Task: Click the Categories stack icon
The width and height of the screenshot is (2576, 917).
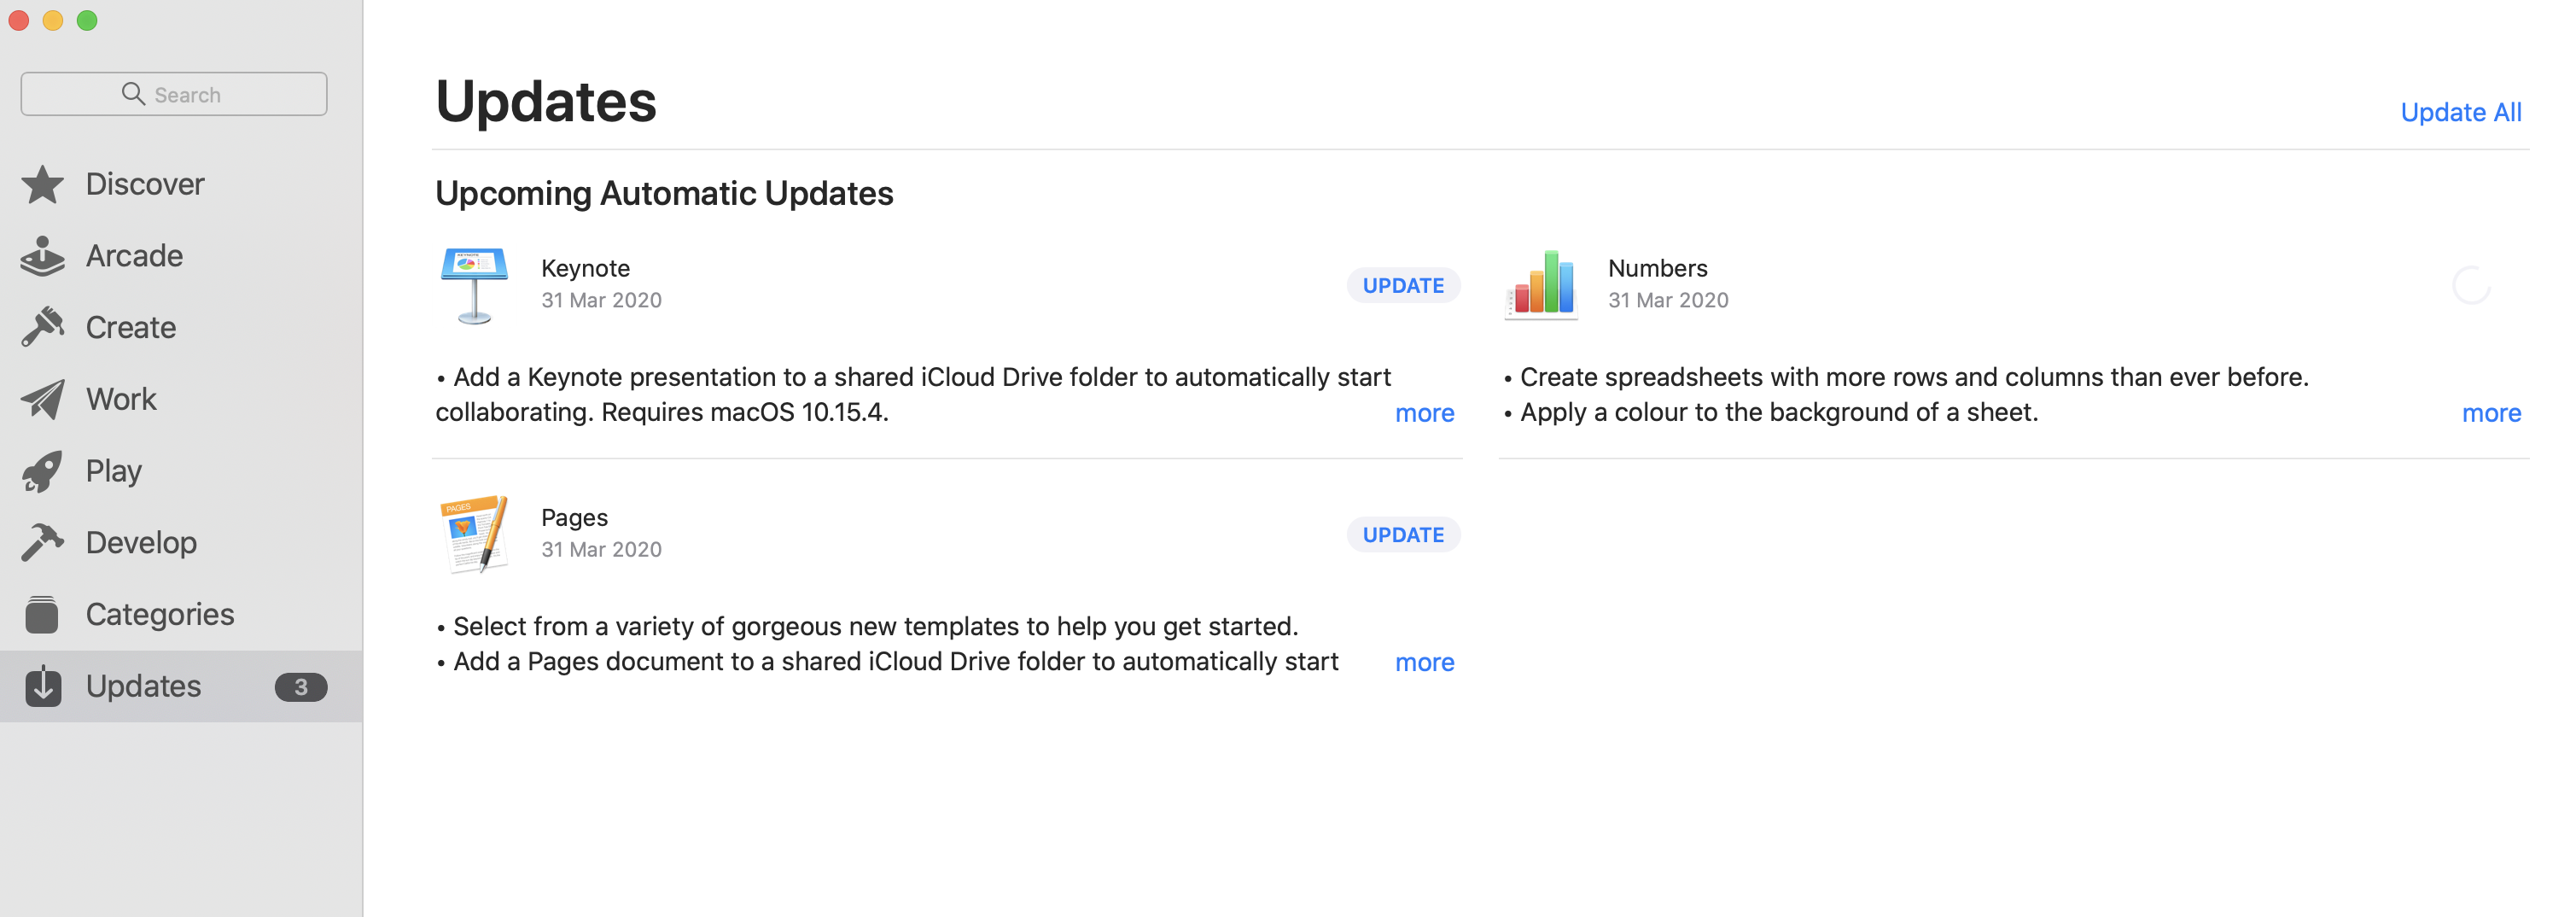Action: pos(42,614)
